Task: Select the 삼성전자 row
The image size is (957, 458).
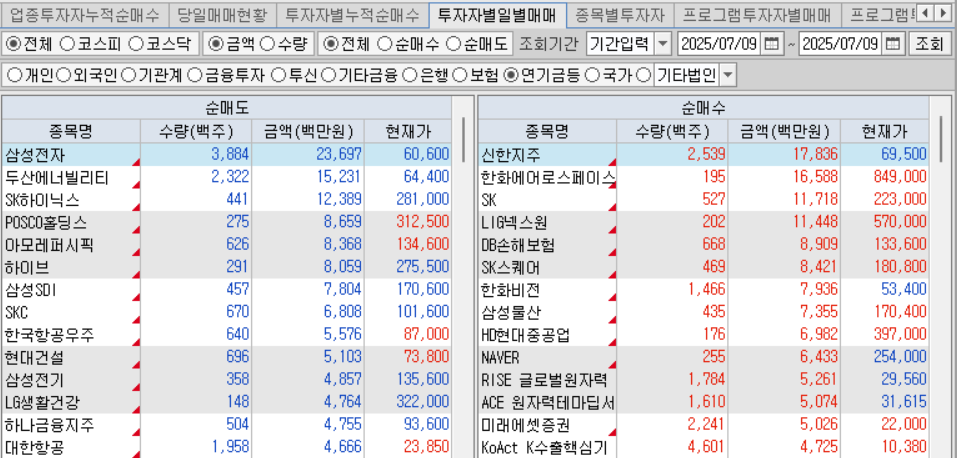Action: coord(226,154)
